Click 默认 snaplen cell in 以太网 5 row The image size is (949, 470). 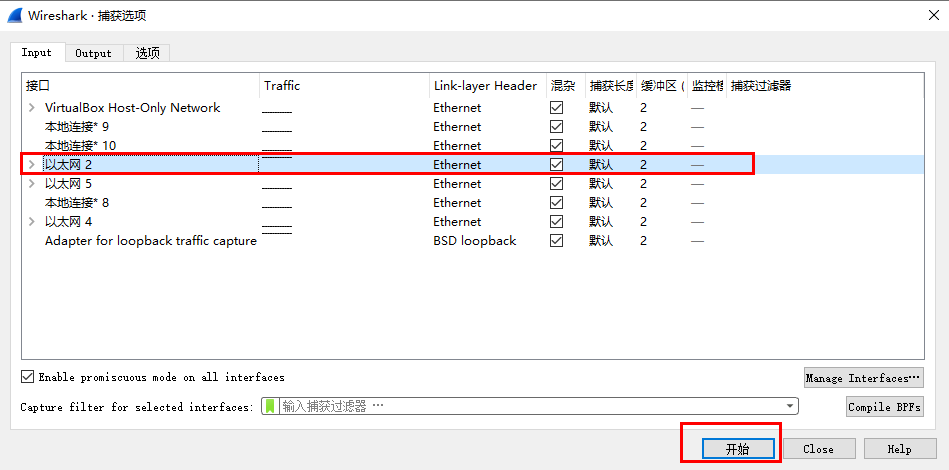tap(601, 184)
